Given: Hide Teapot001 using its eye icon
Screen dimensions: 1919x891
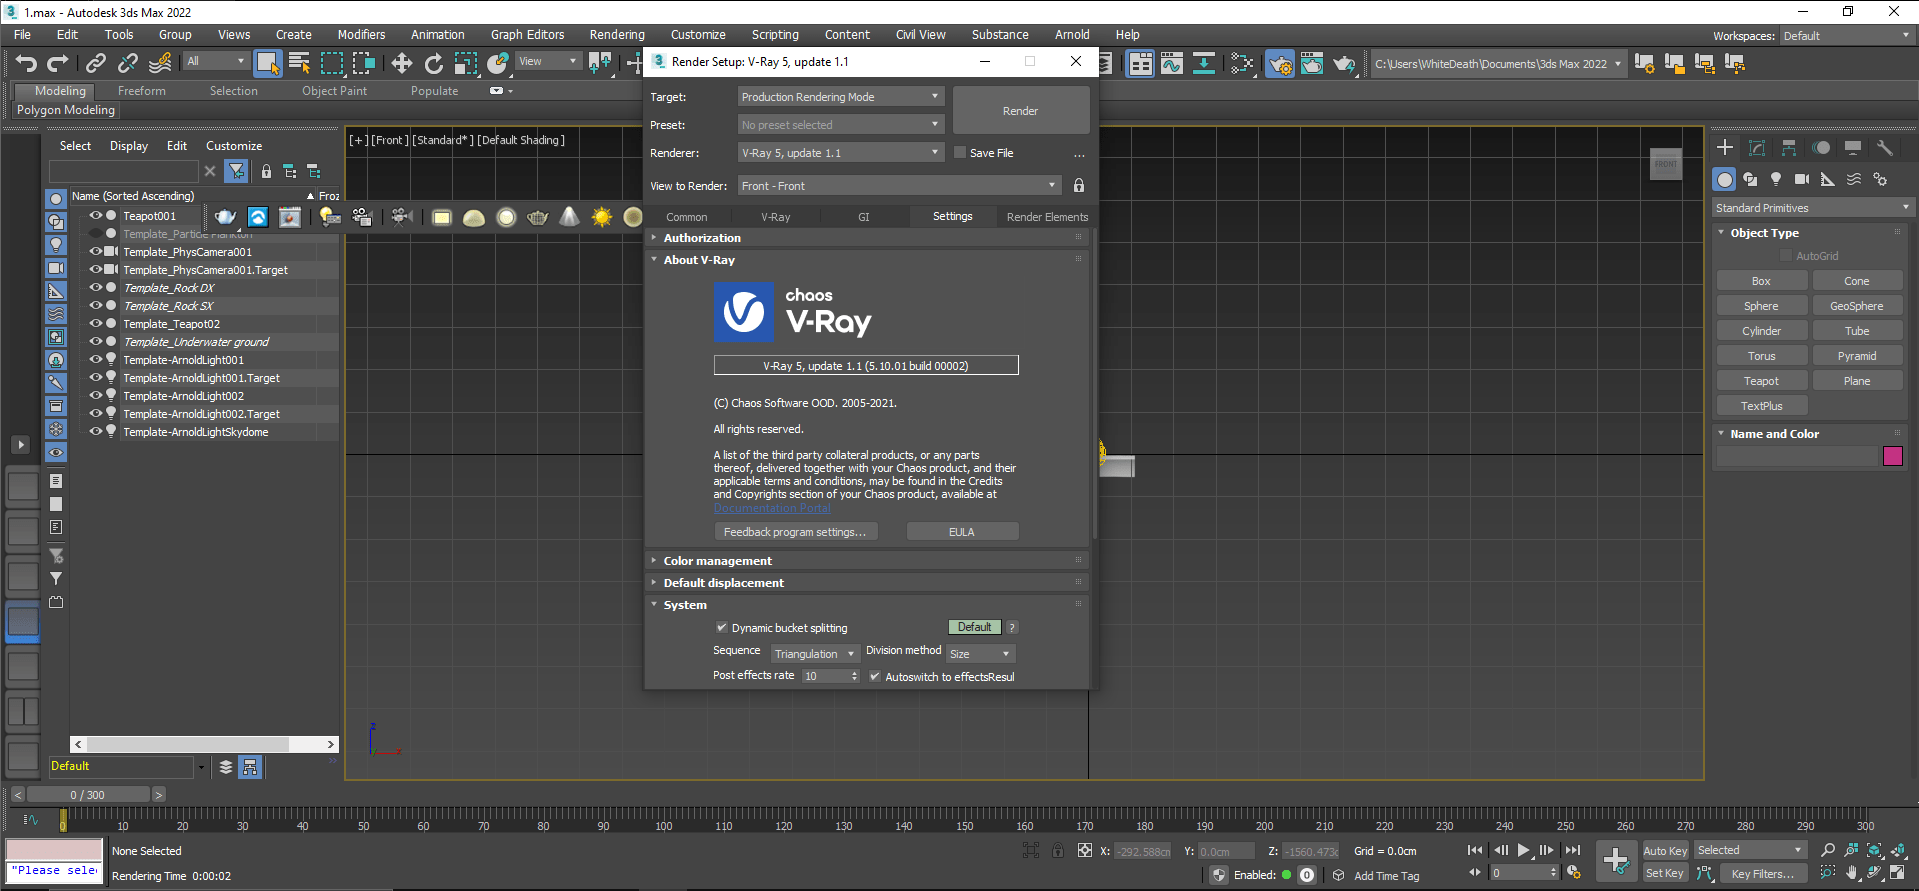Looking at the screenshot, I should coord(96,215).
